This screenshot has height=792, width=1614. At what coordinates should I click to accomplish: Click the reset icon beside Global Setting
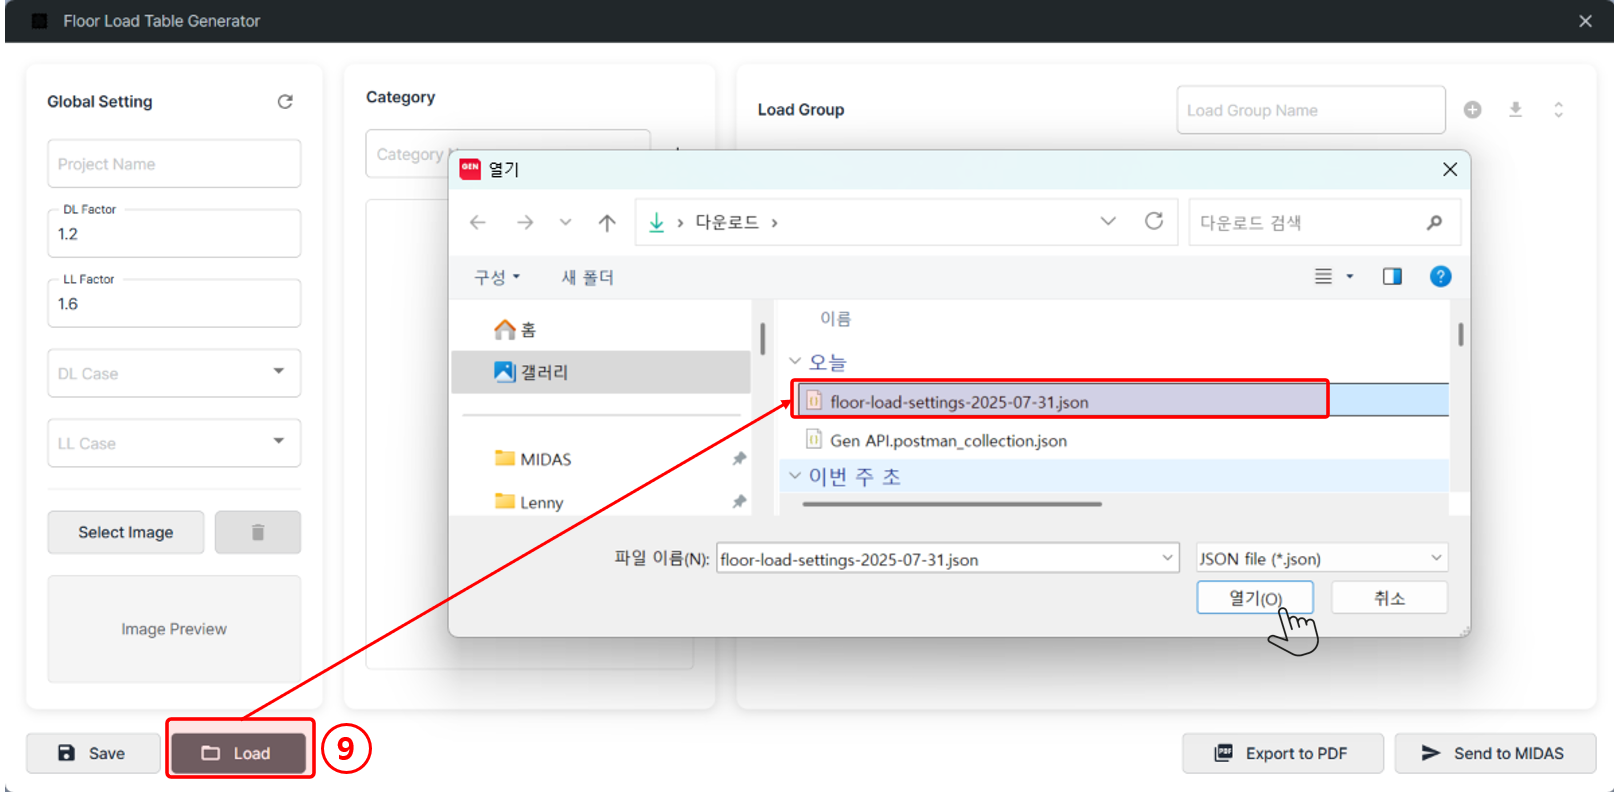(x=285, y=102)
